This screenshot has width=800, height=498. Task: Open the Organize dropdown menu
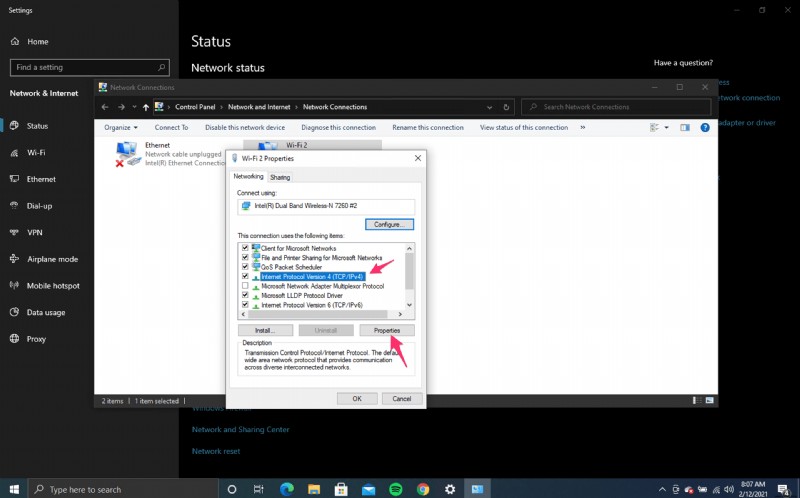pos(121,128)
